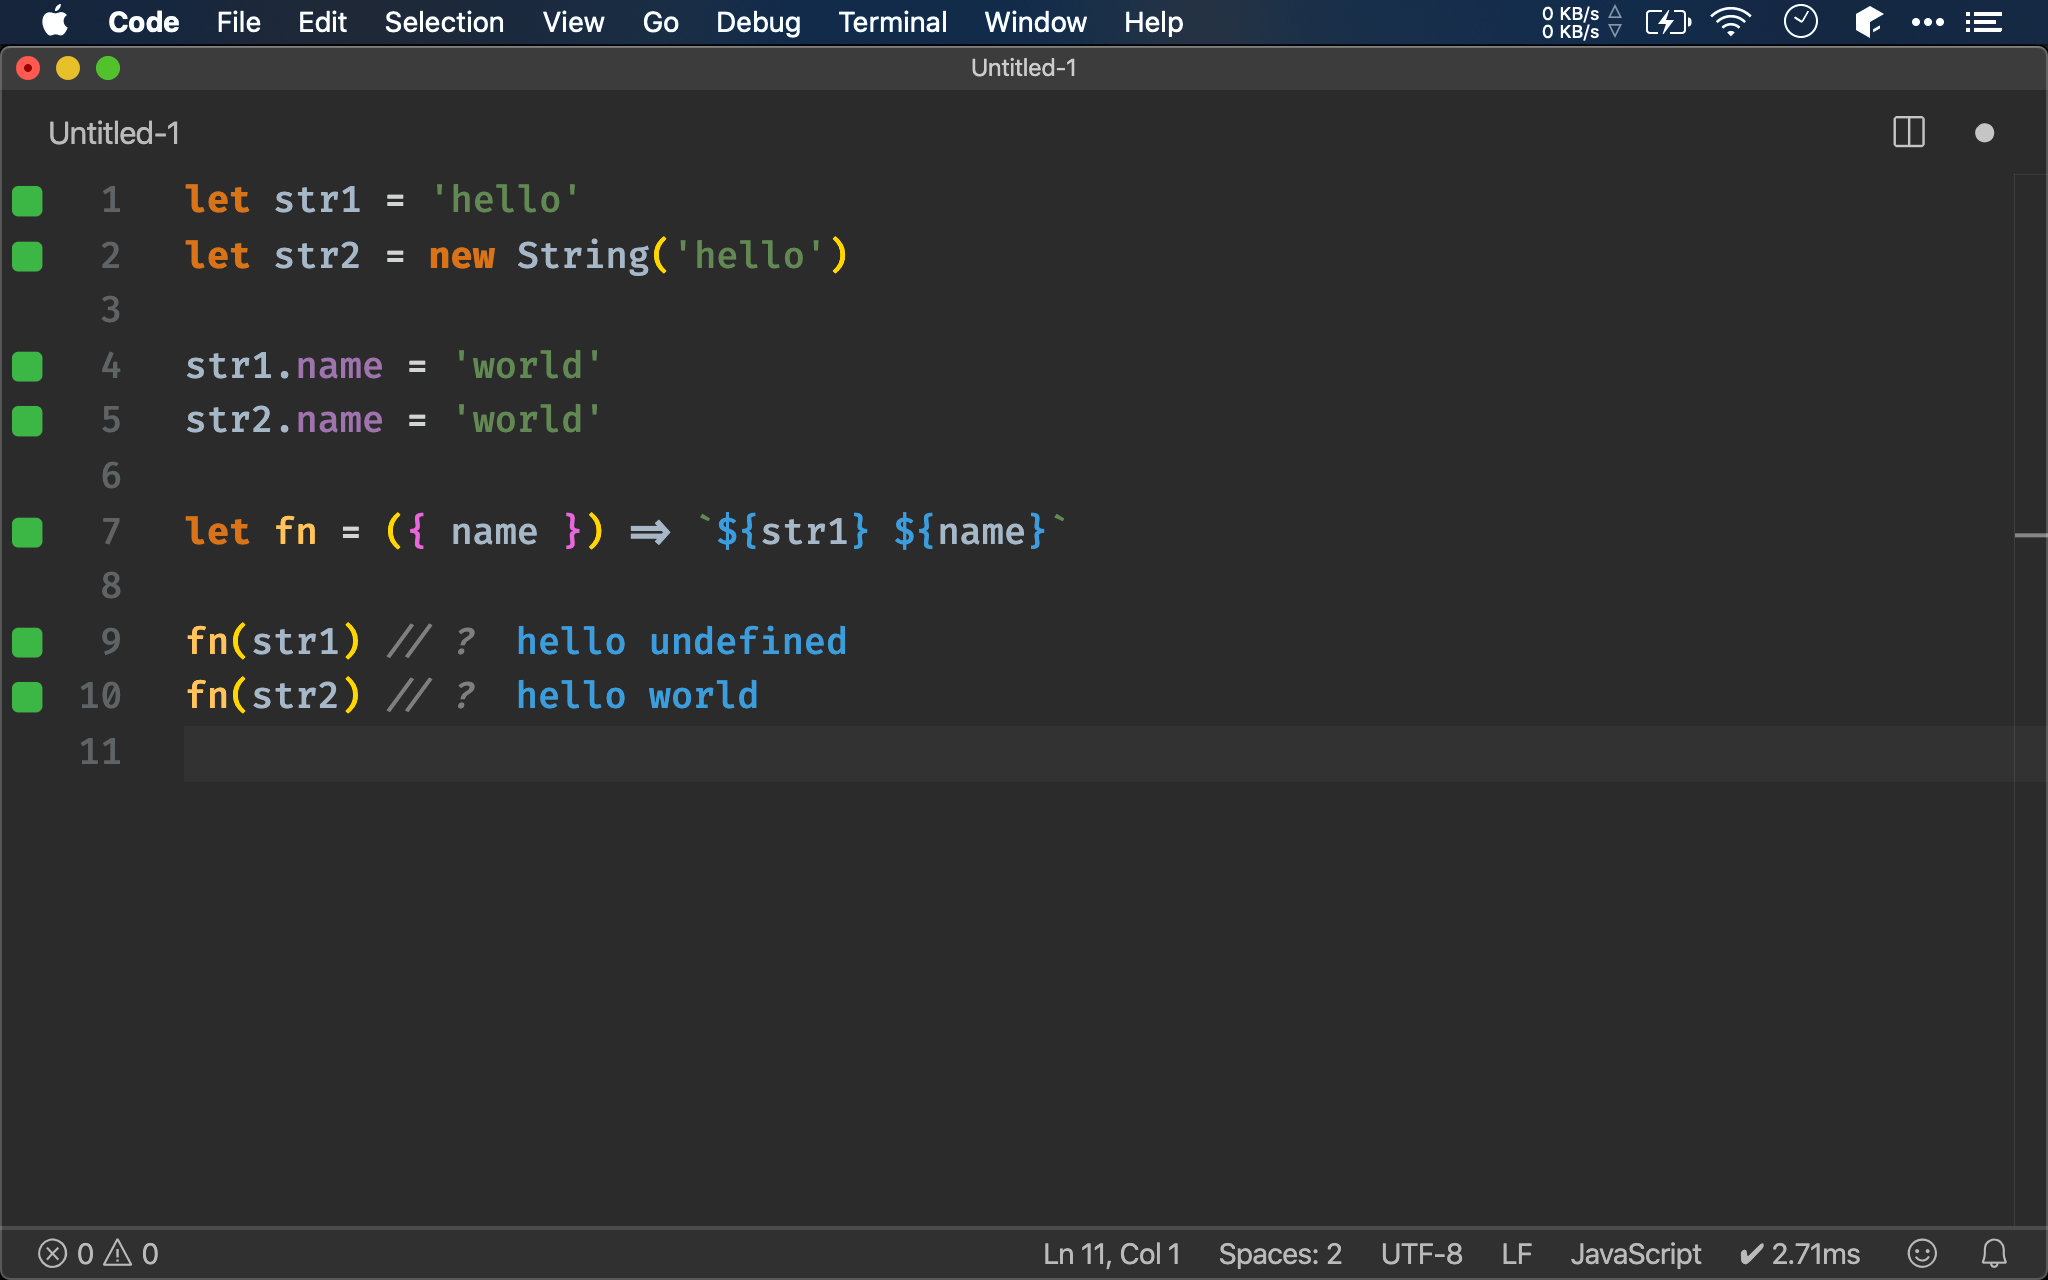The height and width of the screenshot is (1280, 2048).
Task: Open the Edit menu
Action: click(322, 22)
